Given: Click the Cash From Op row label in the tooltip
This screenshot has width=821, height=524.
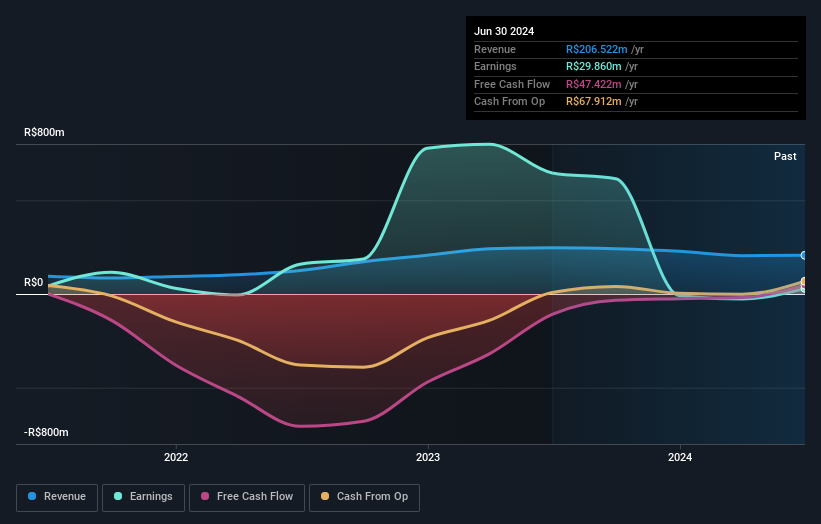Looking at the screenshot, I should coord(509,102).
